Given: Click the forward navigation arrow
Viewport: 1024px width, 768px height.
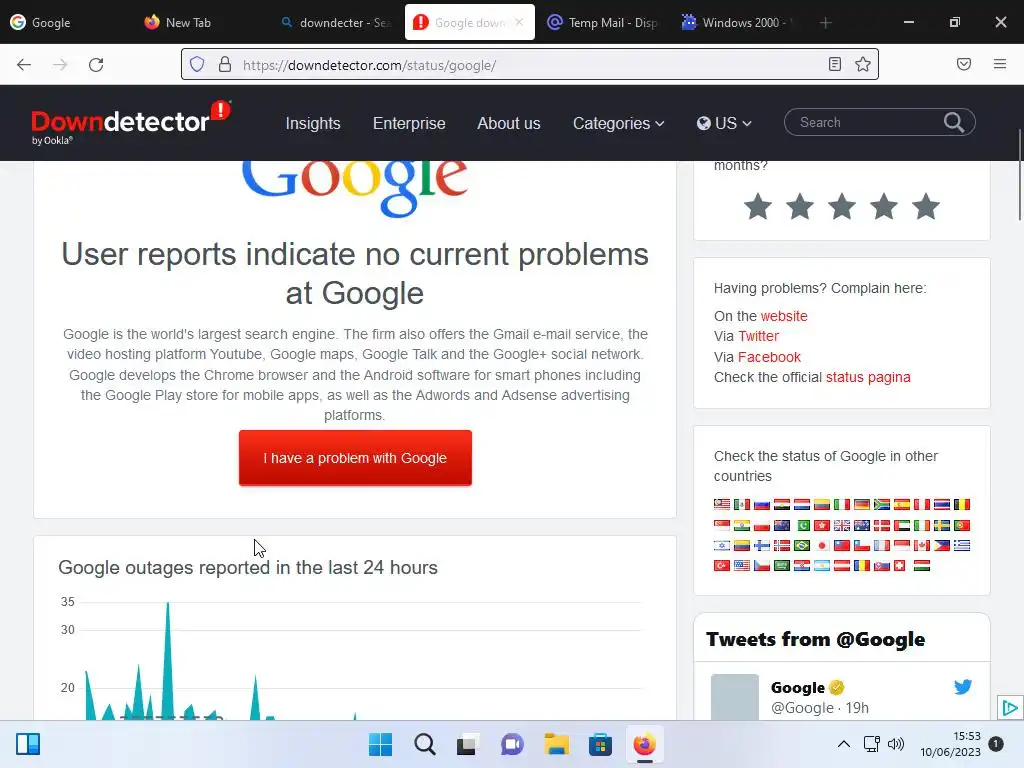Looking at the screenshot, I should click(60, 65).
